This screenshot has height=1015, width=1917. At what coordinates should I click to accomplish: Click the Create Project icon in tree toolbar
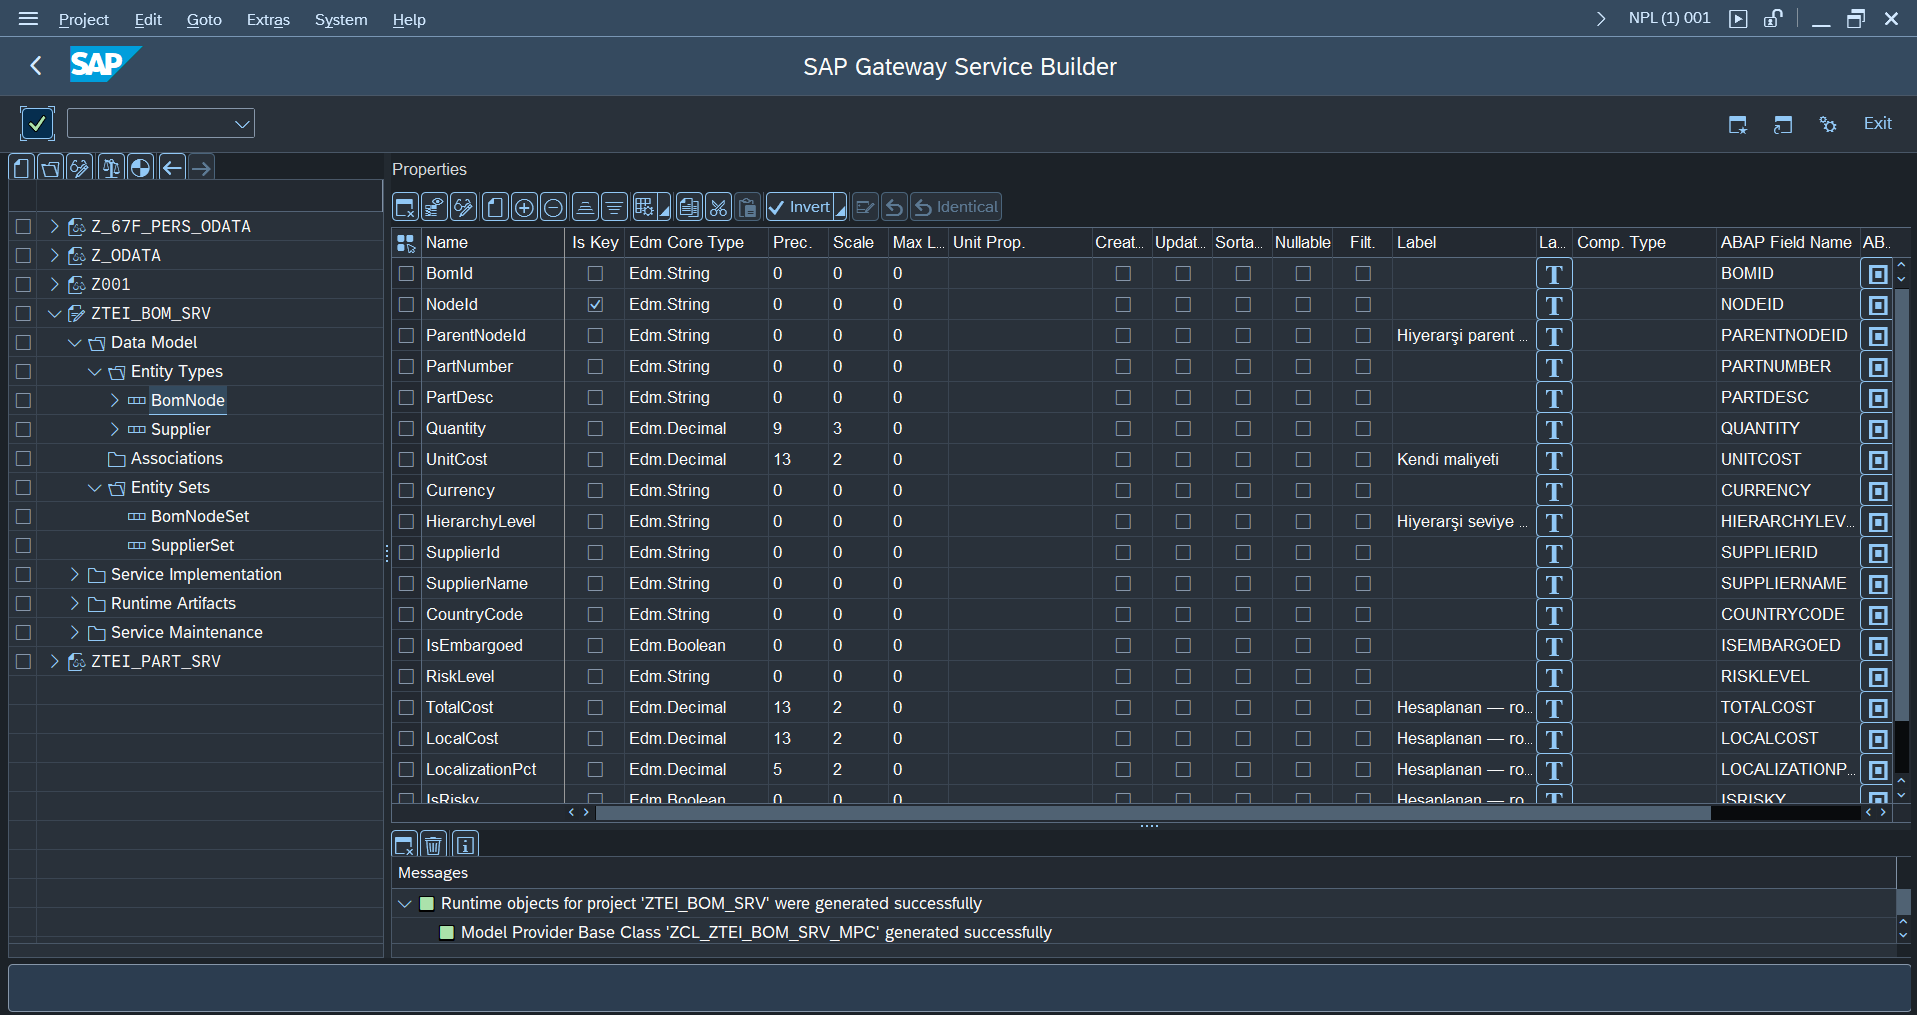(22, 167)
